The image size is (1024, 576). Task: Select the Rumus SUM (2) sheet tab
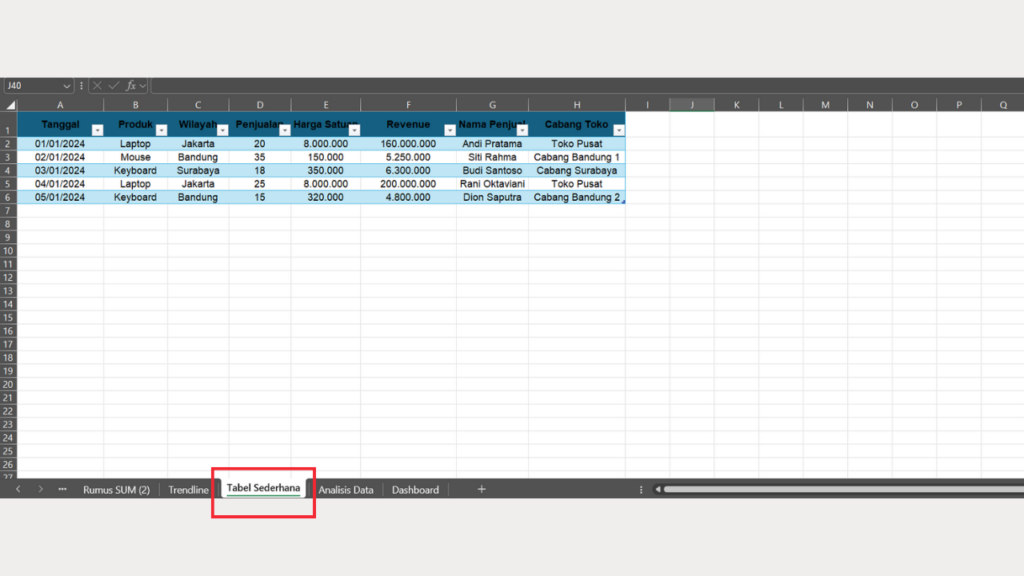pos(116,490)
